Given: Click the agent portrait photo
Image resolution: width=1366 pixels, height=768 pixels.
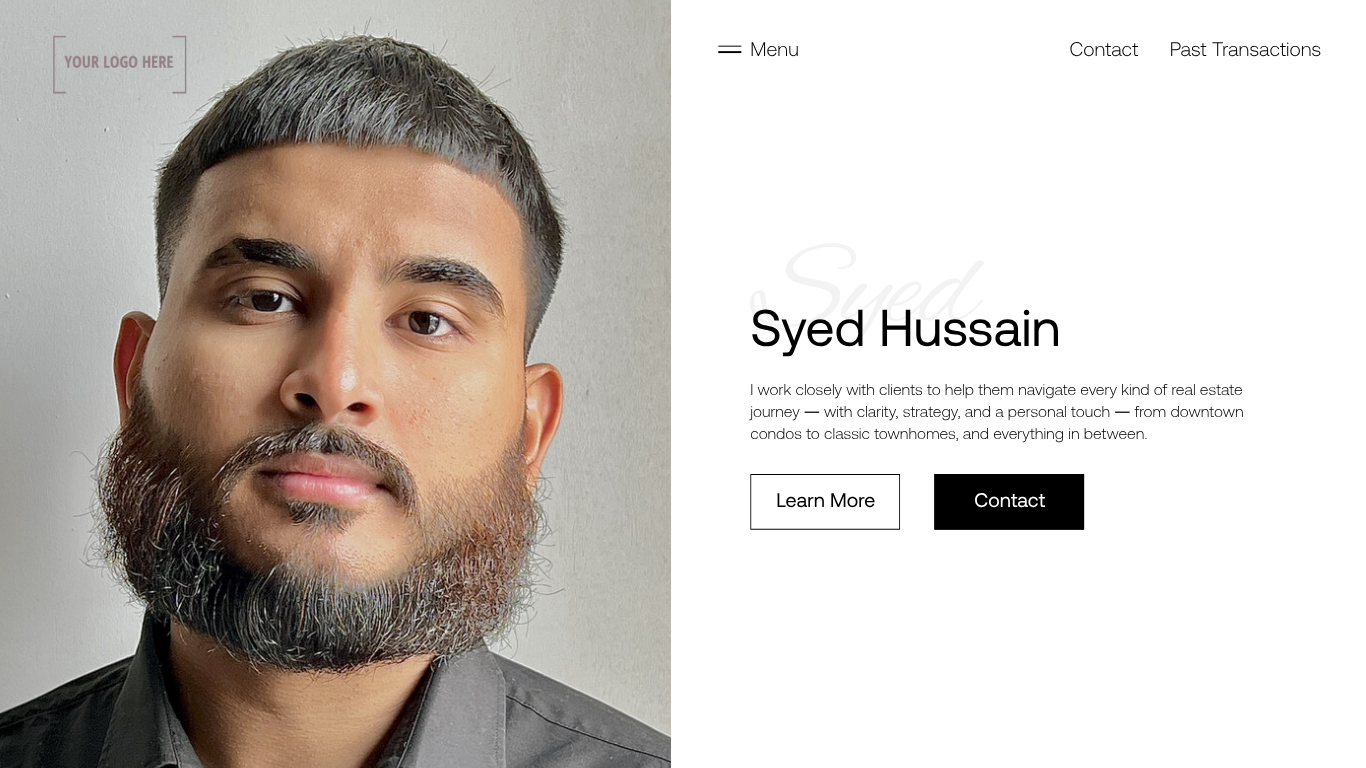Looking at the screenshot, I should click(335, 384).
